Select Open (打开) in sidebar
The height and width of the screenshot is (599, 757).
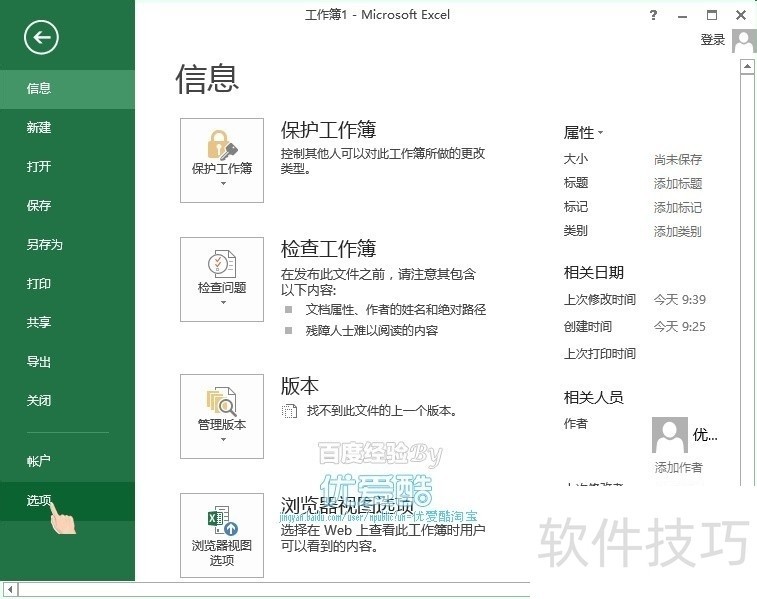click(67, 167)
